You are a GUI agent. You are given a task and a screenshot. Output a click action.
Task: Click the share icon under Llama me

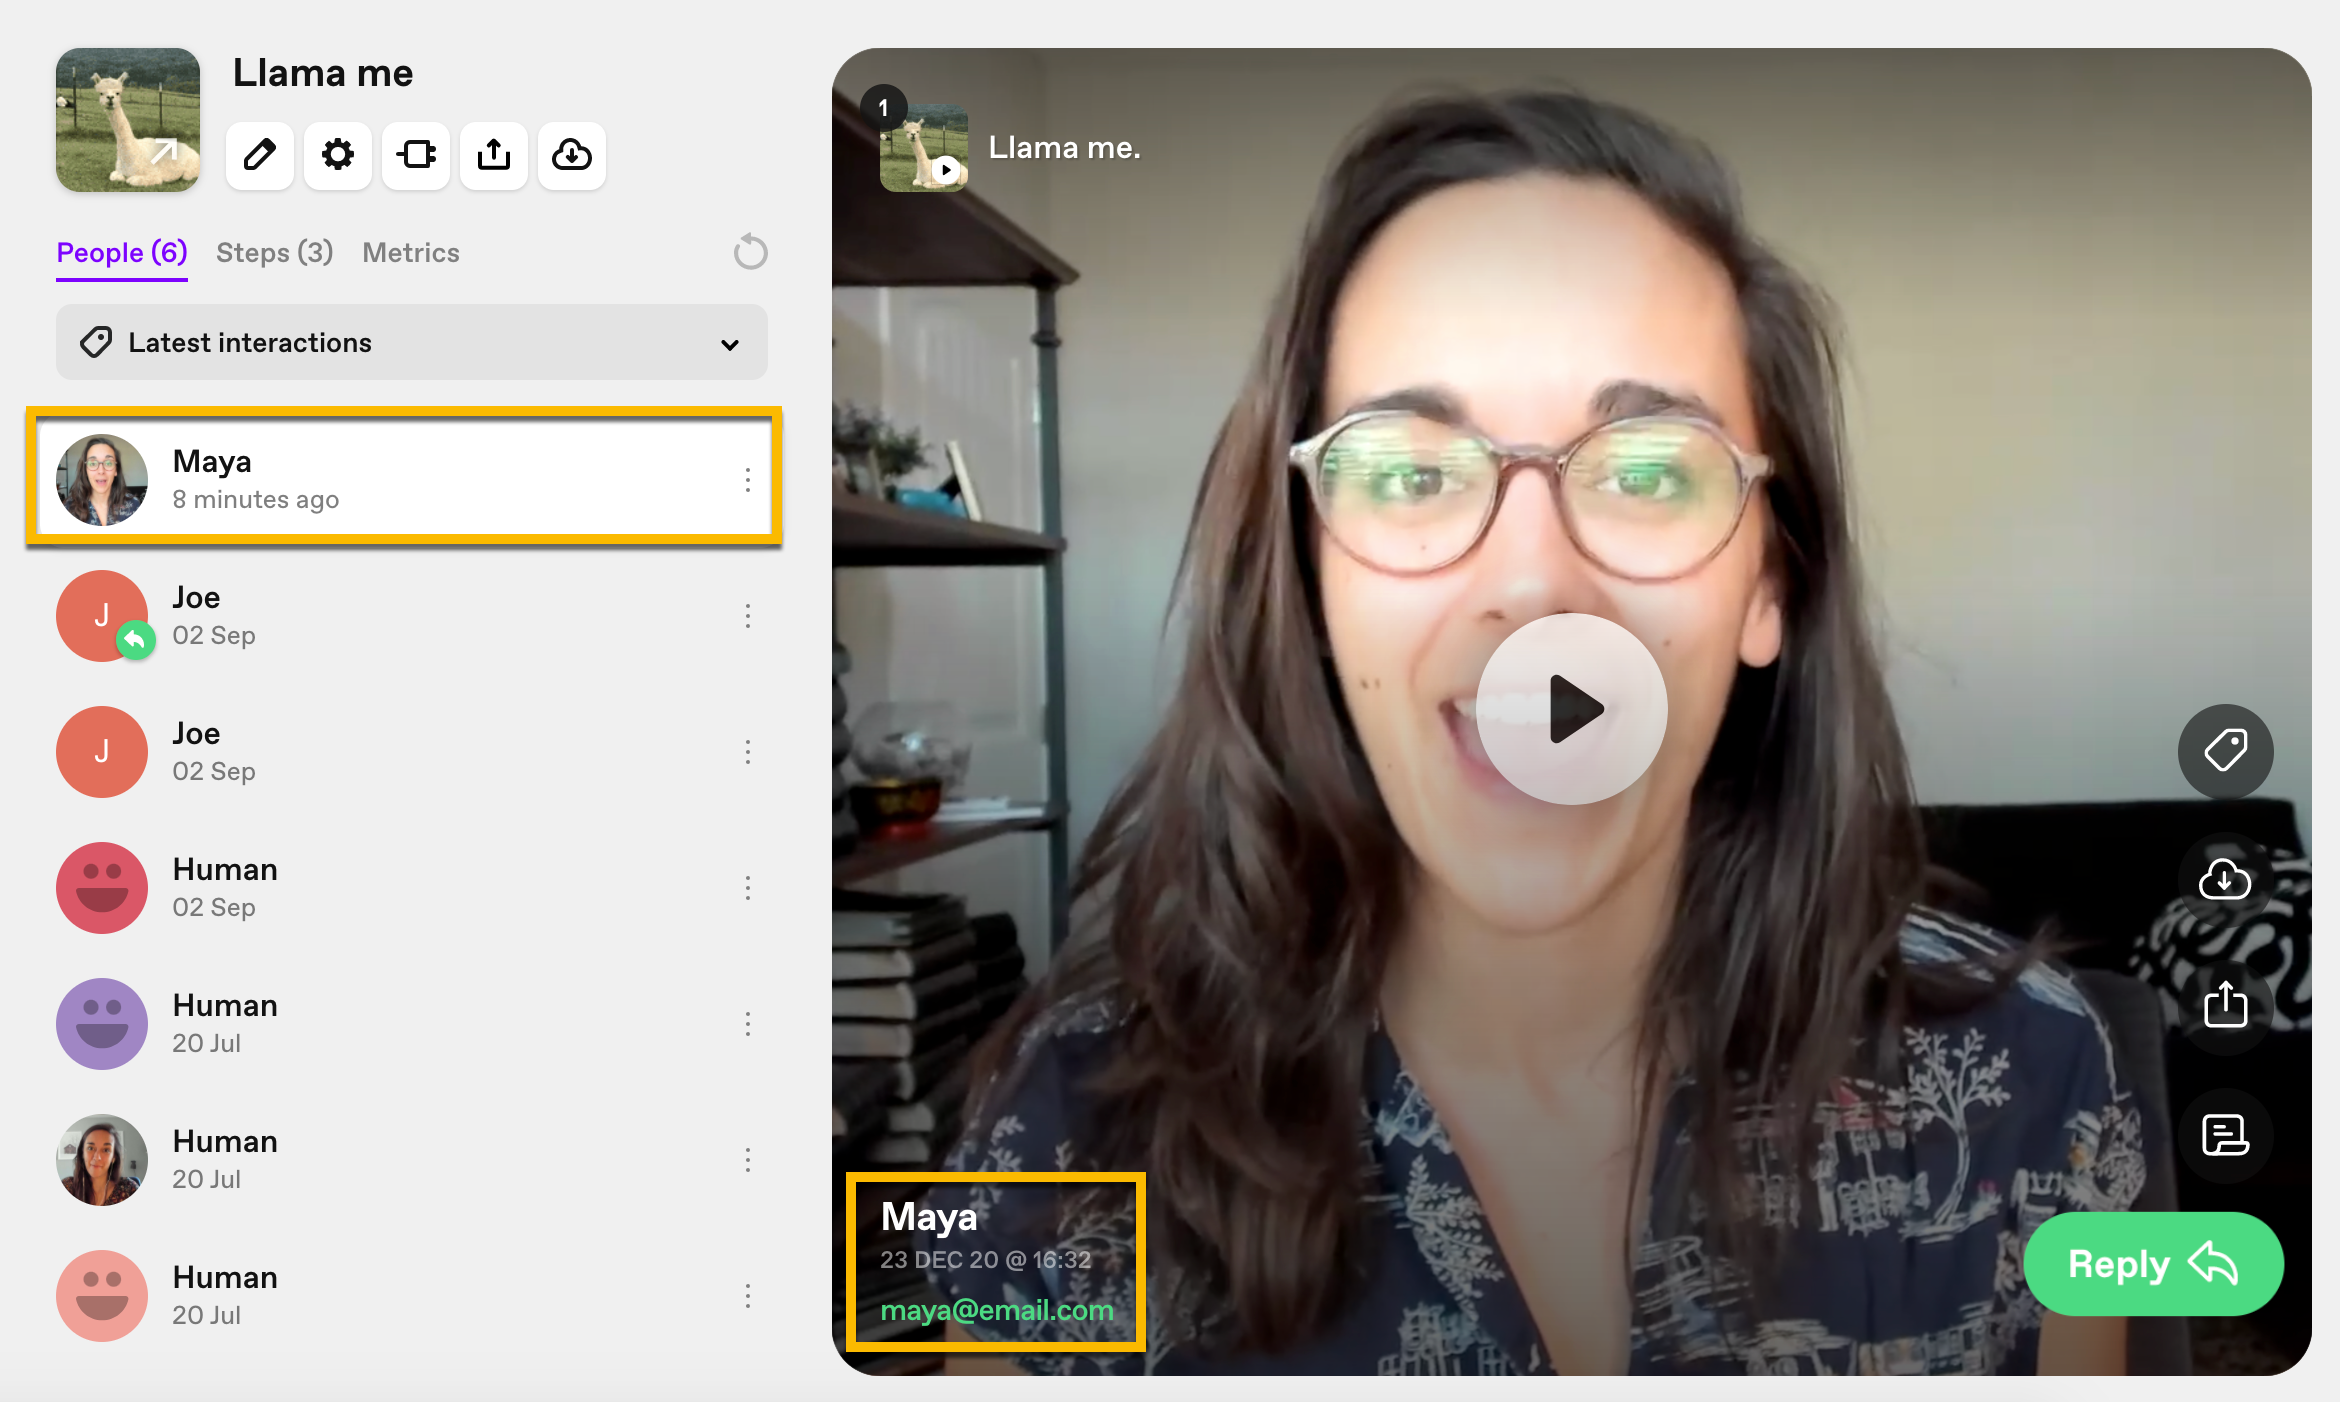click(494, 155)
